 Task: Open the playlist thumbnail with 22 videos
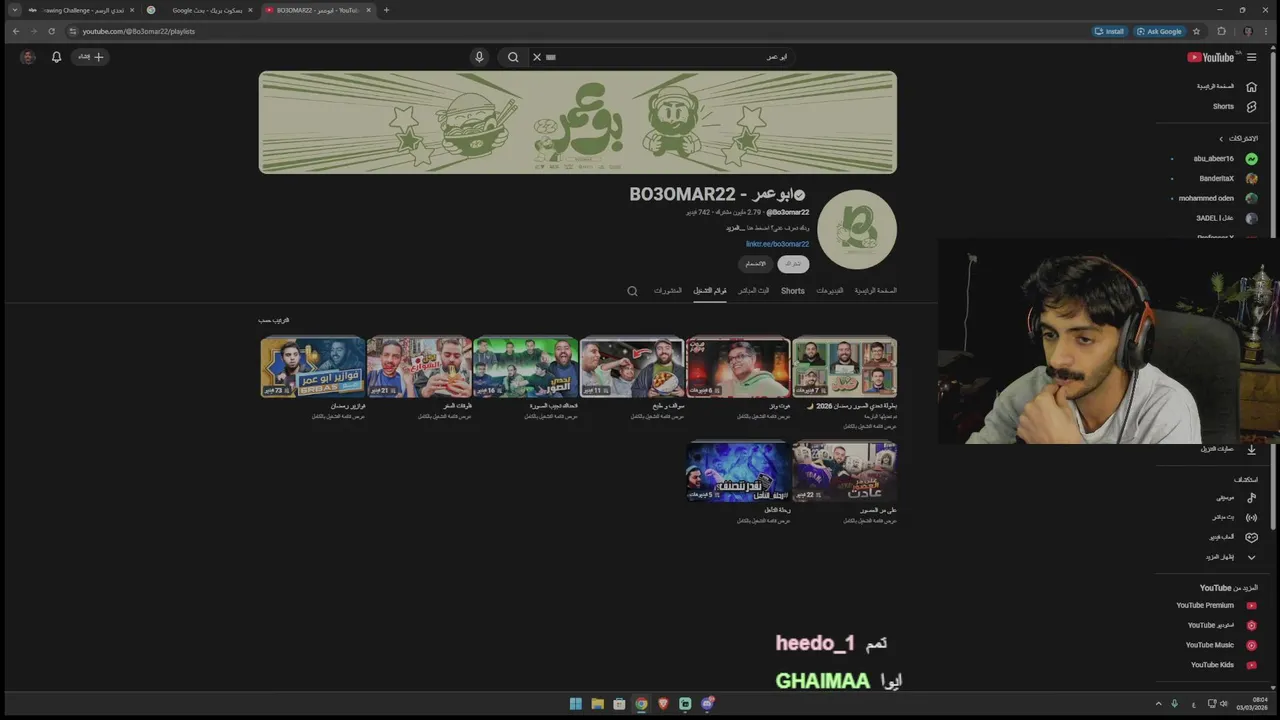tap(844, 472)
